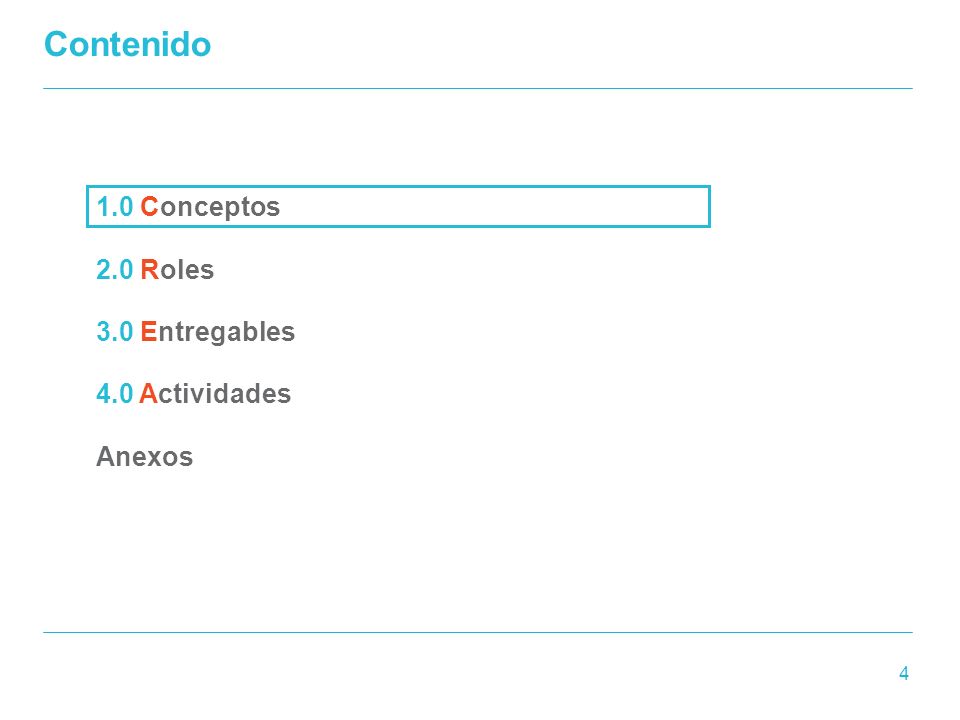Click the blue border of the Conceptos box
960x720 pixels.
[x=398, y=187]
